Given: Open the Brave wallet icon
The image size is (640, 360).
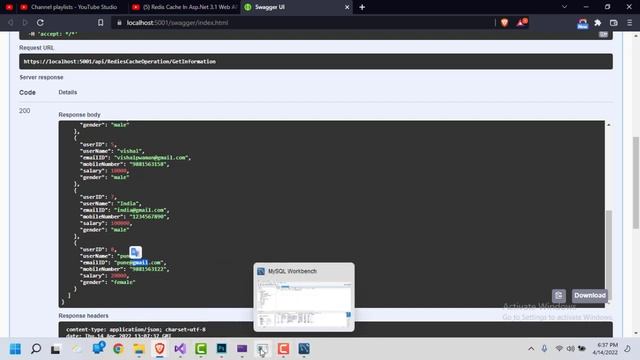Looking at the screenshot, I should tap(613, 23).
